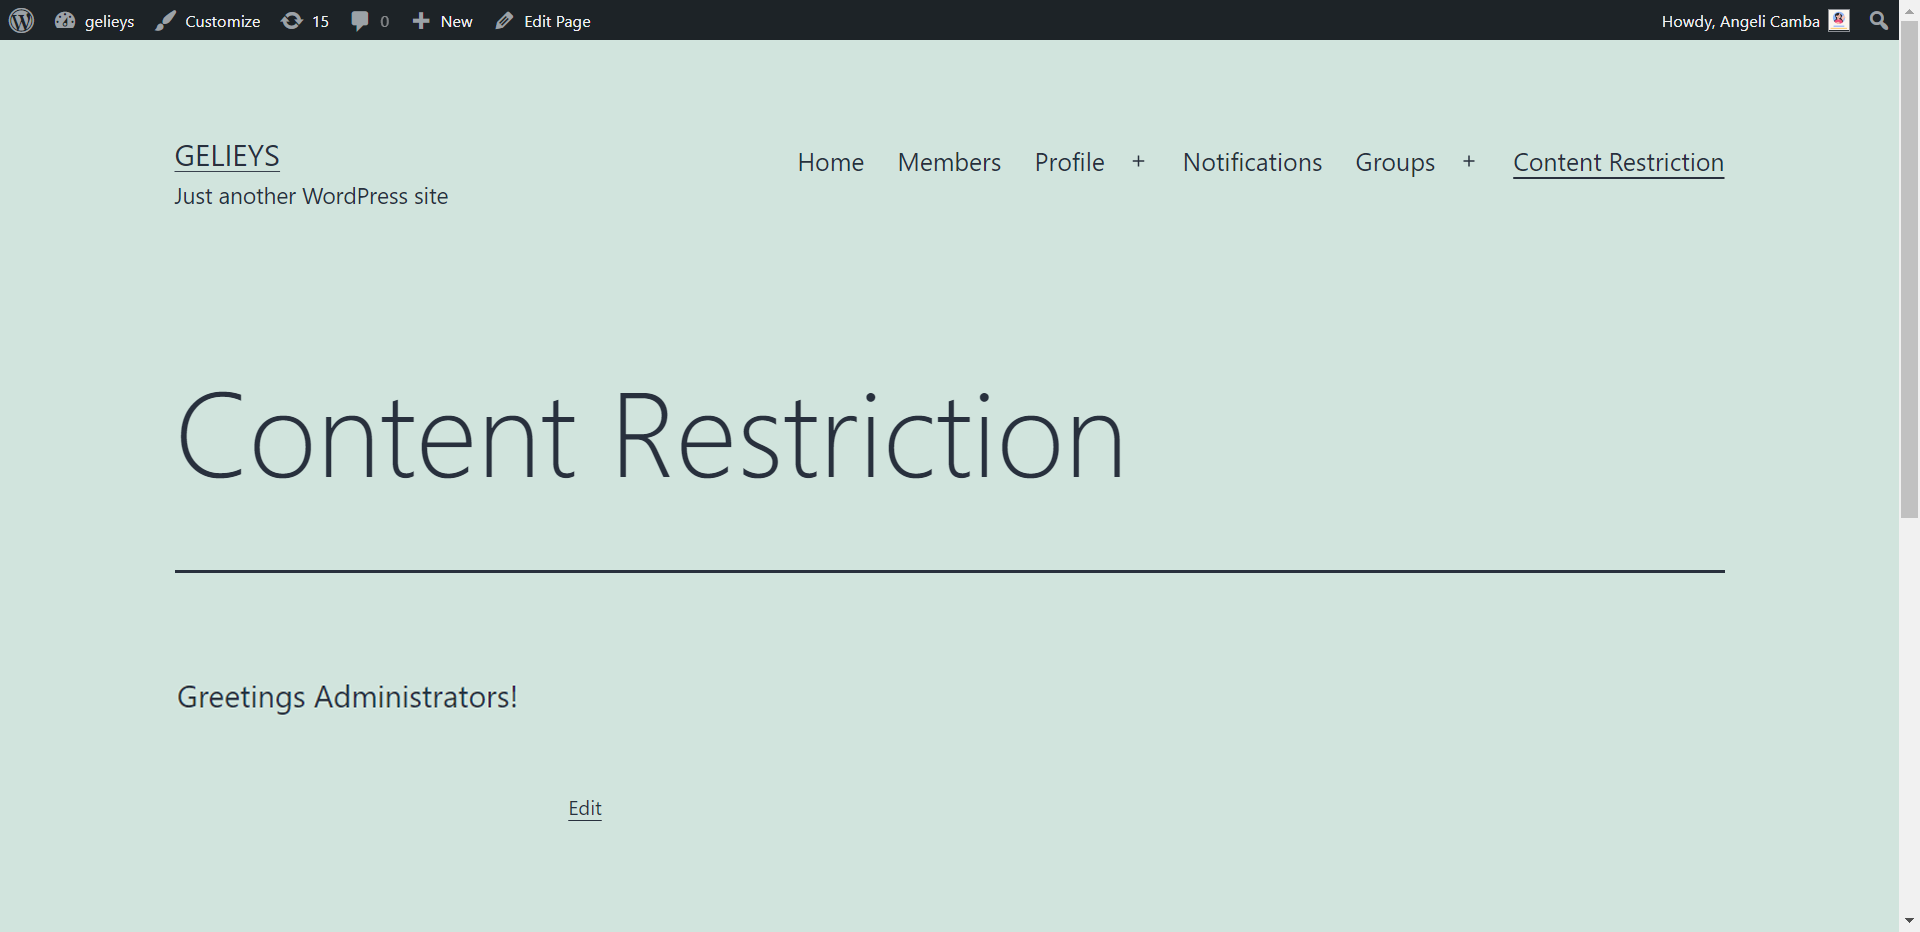Open the comments bubble with 0 comments
The image size is (1920, 932).
pyautogui.click(x=370, y=21)
